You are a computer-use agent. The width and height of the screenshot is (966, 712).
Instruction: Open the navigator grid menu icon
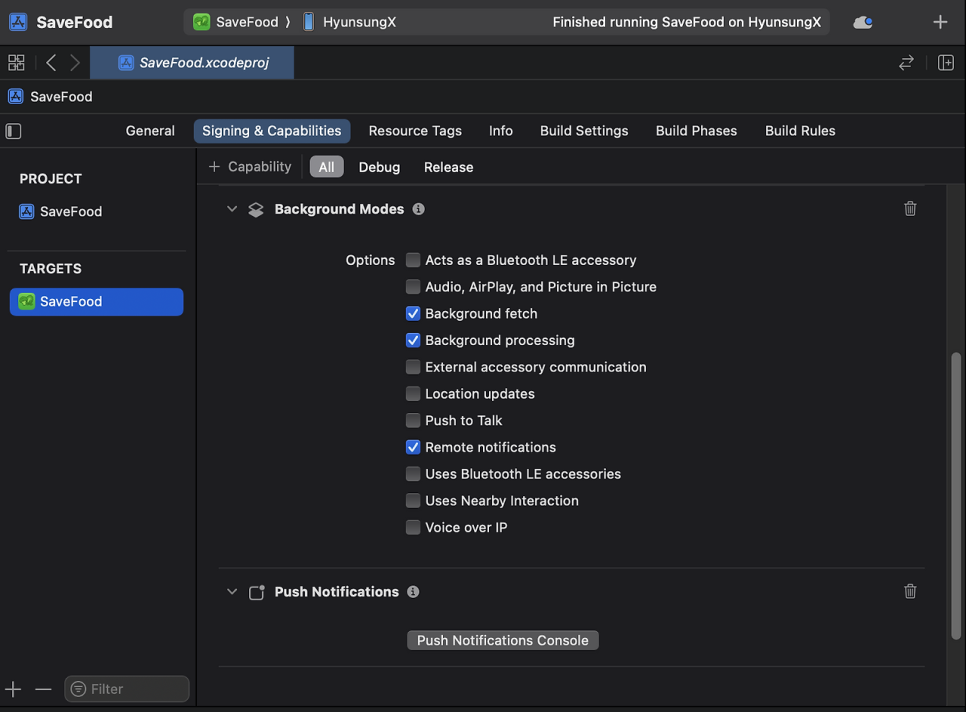tap(16, 63)
